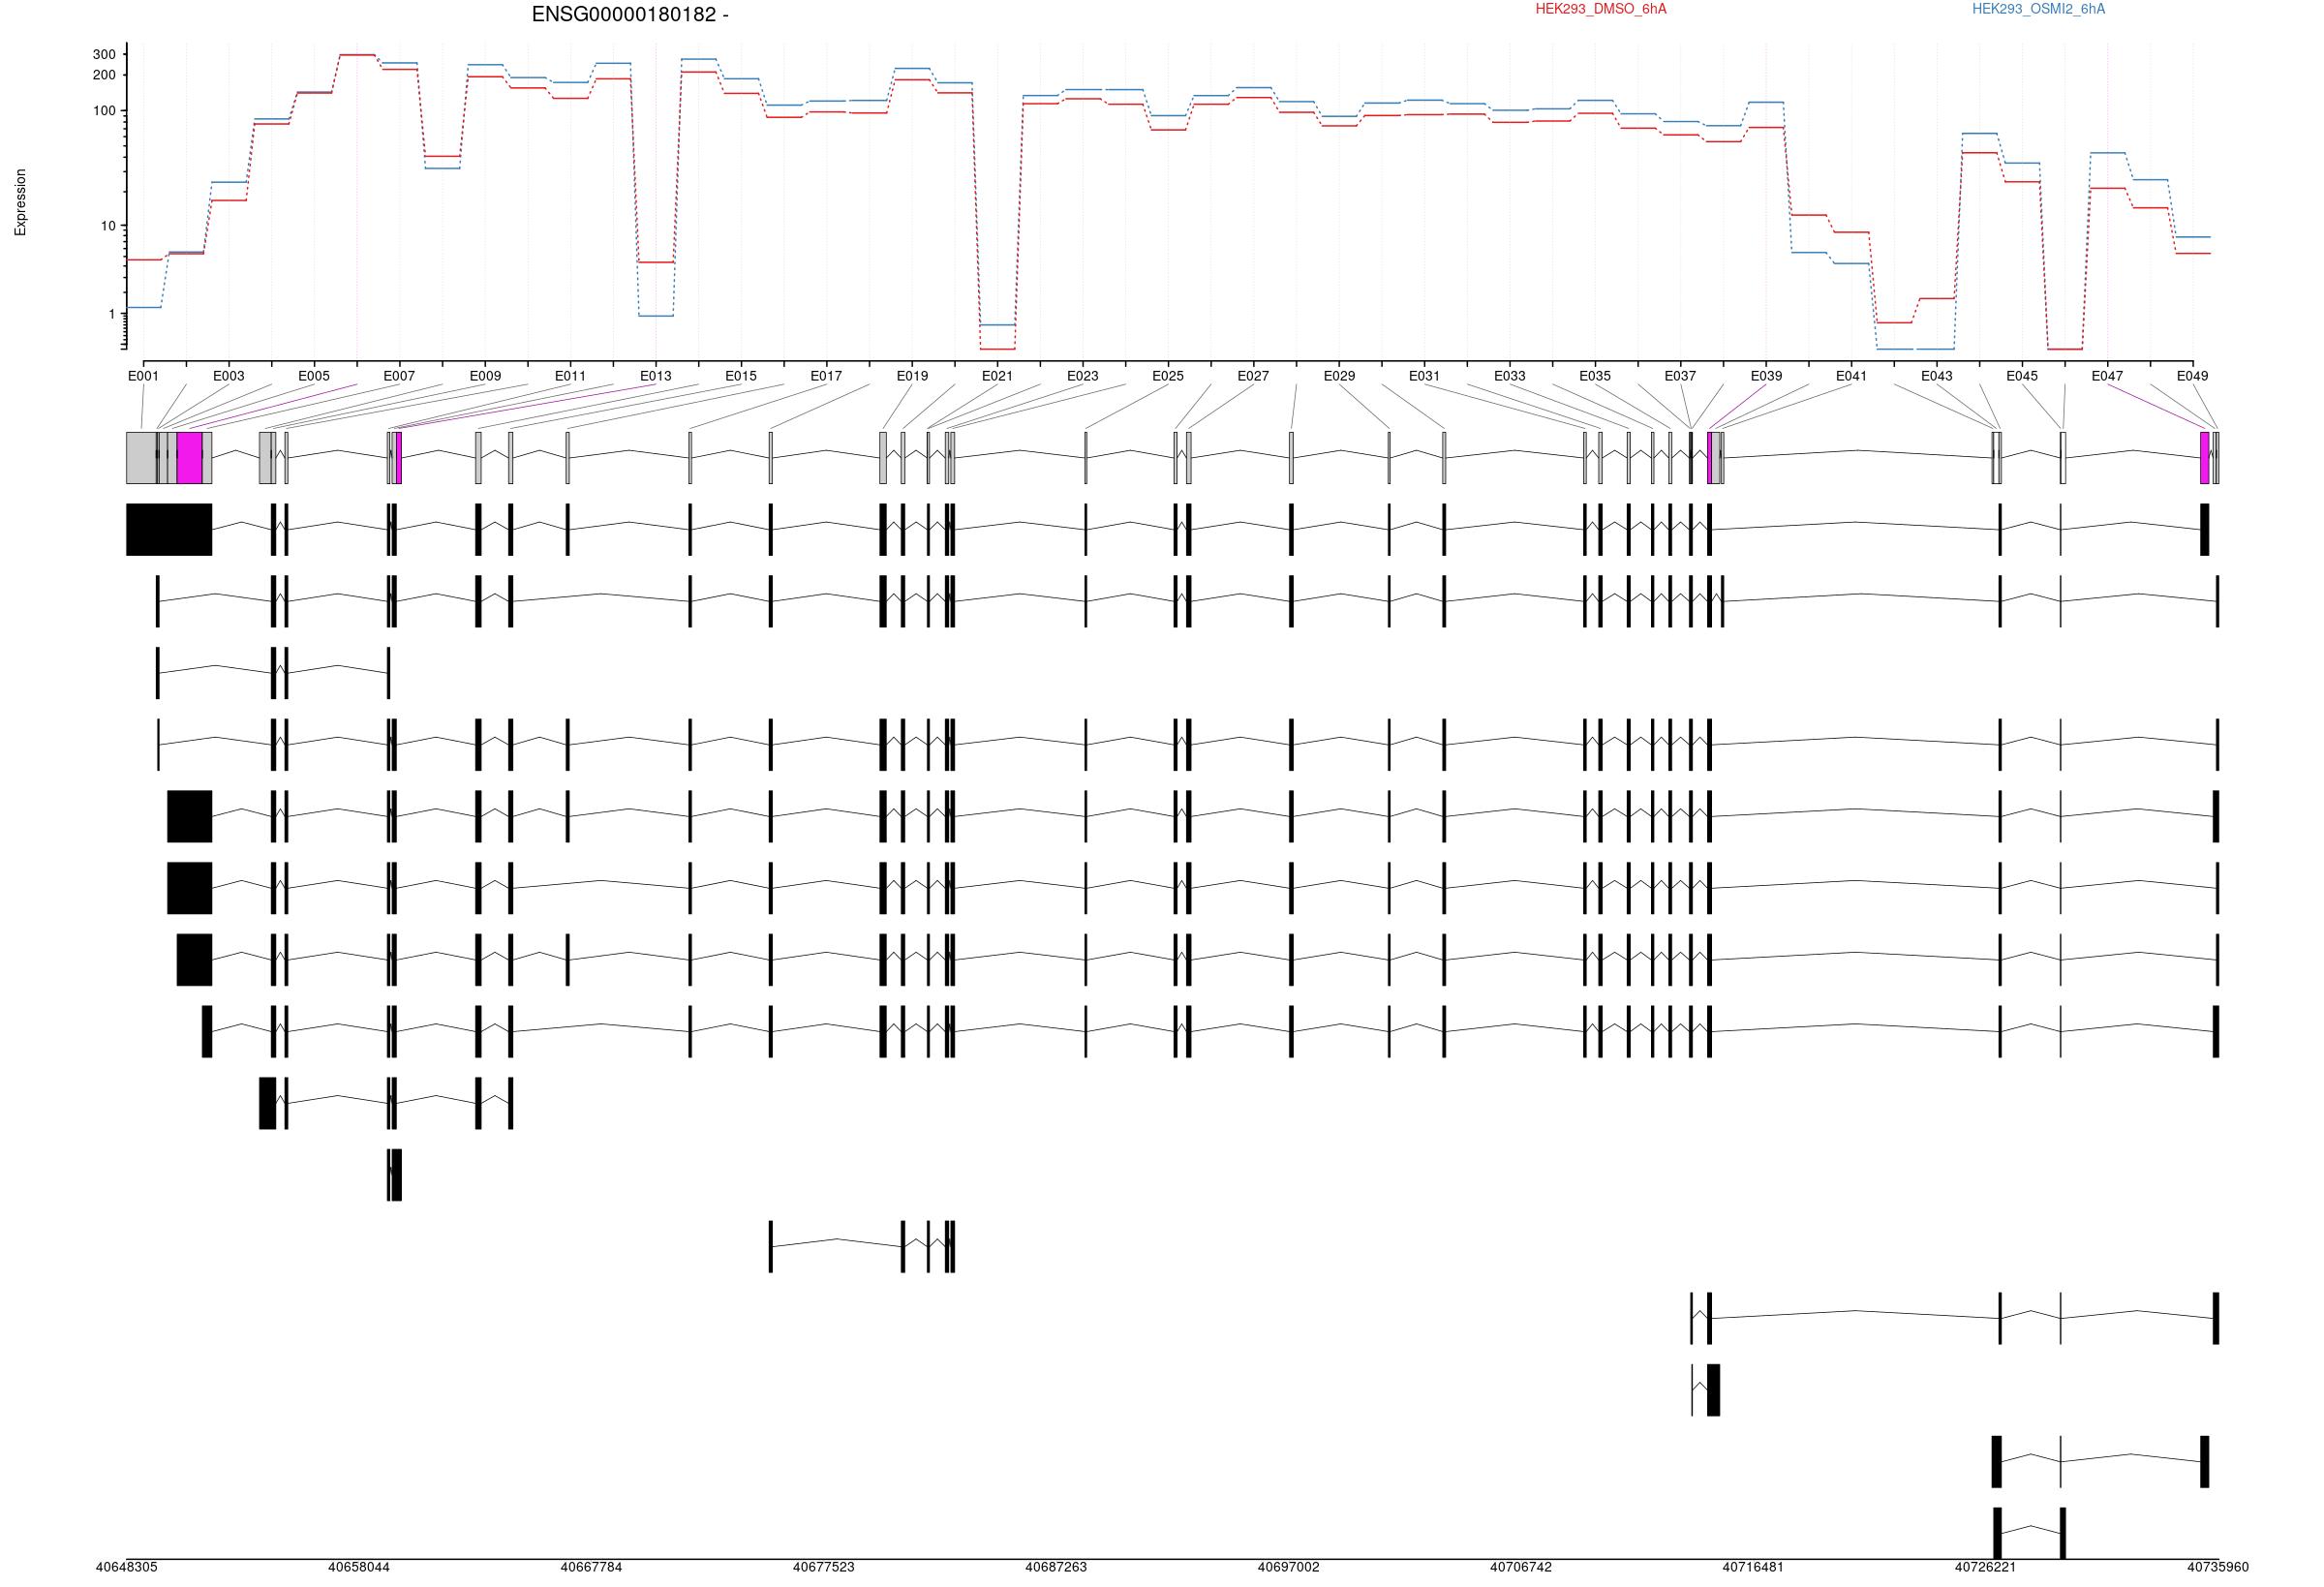The height and width of the screenshot is (1587, 2324).
Task: Click genomic coordinate 40687263
Action: (1056, 1567)
